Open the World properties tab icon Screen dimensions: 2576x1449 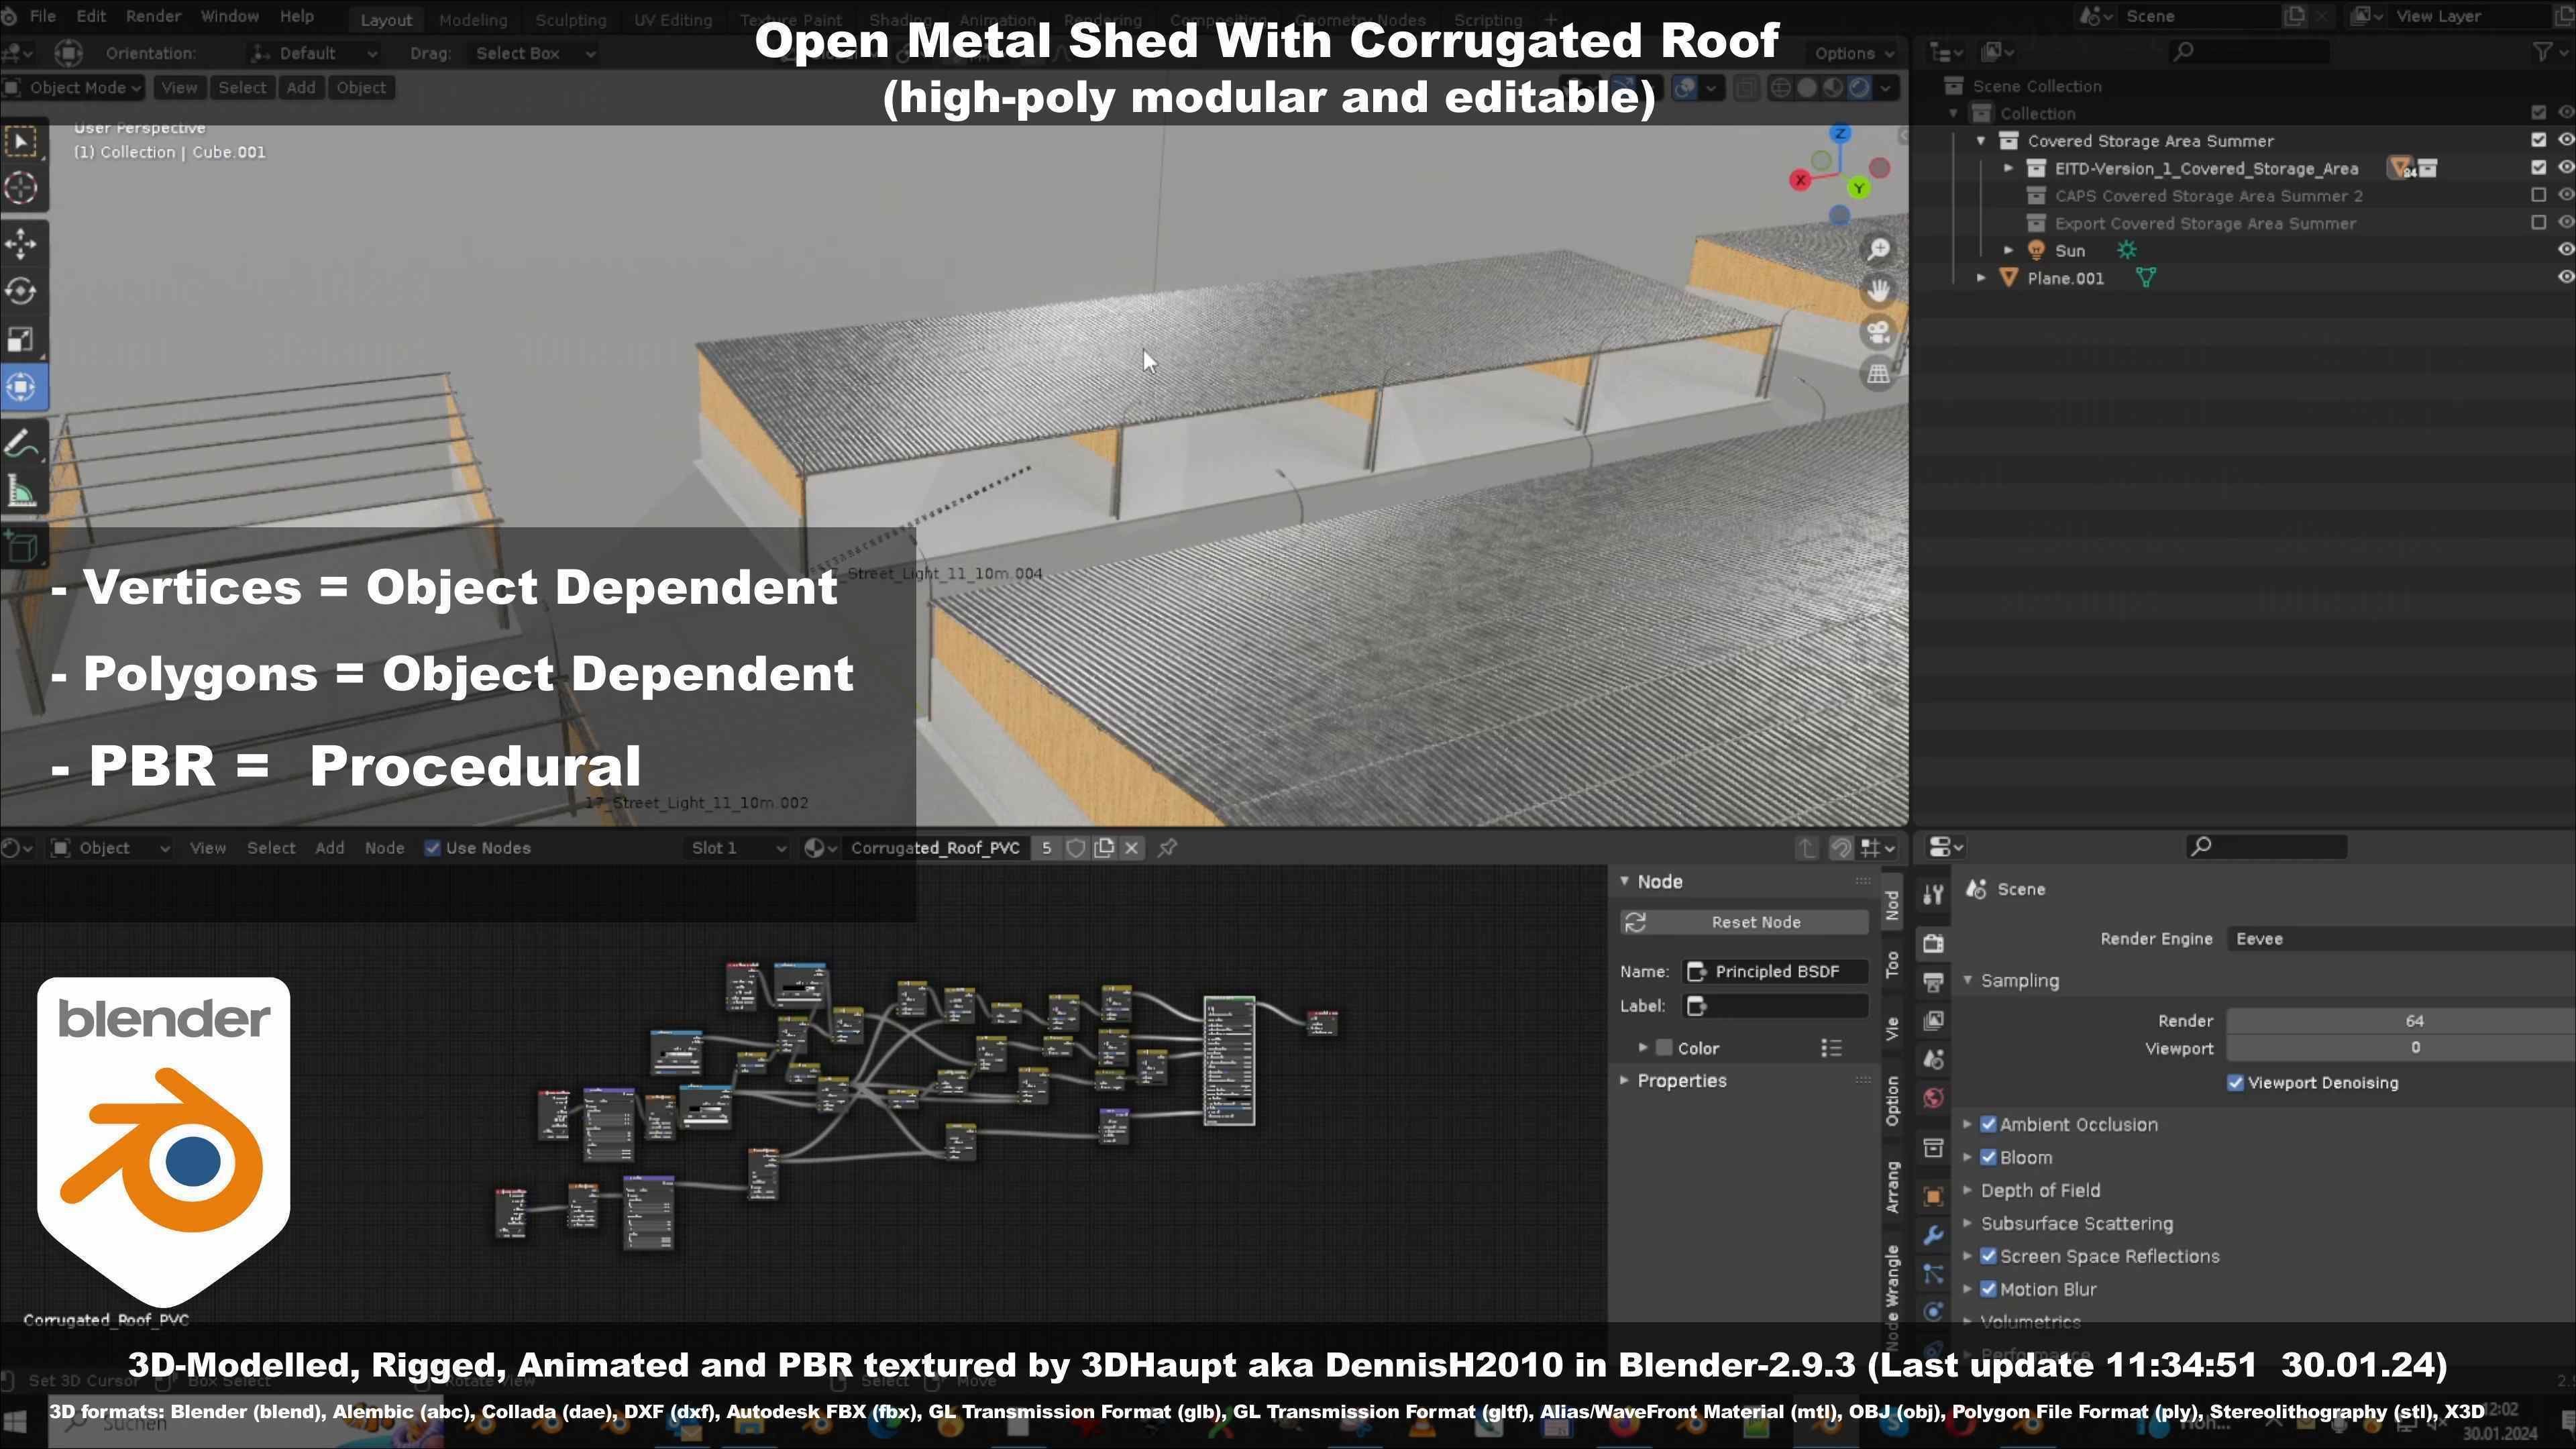point(1933,1098)
